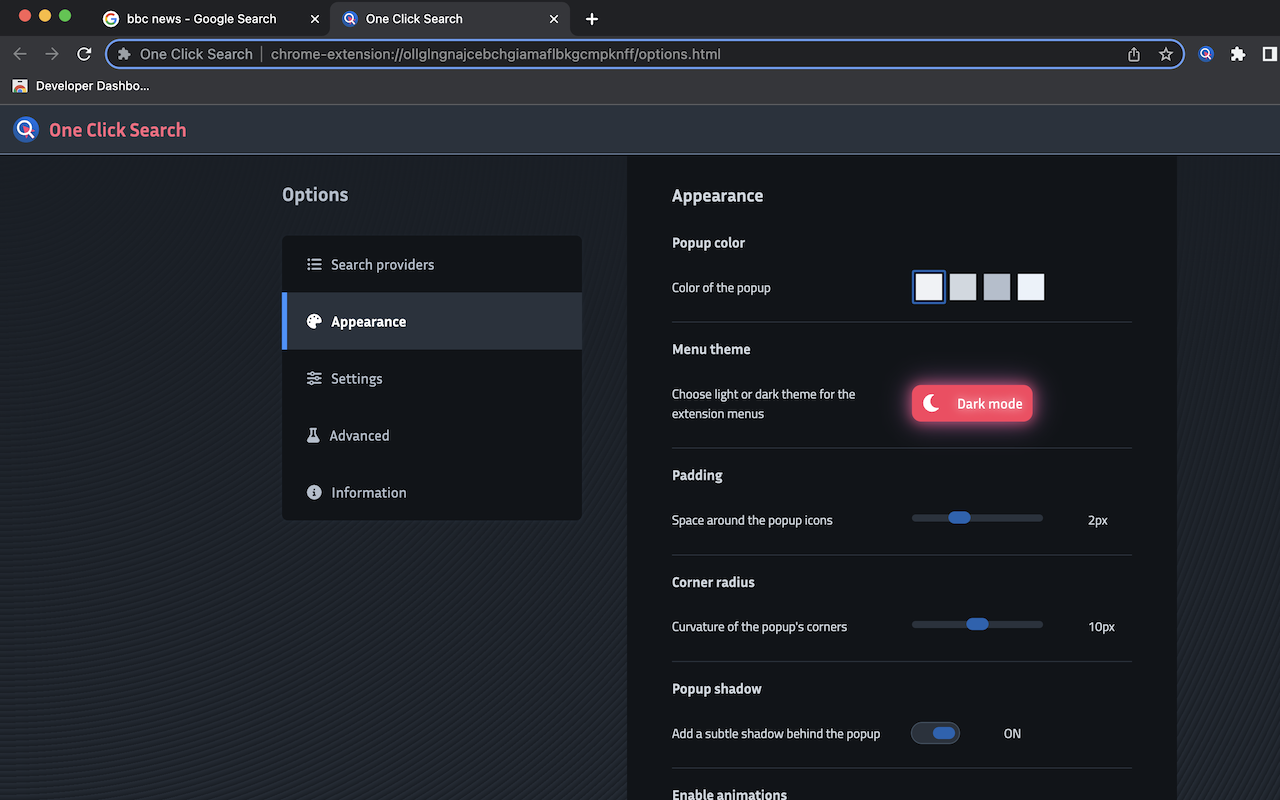Screen dimensions: 1280x800
Task: Click the extension puzzle icon in address bar
Action: pyautogui.click(x=124, y=54)
